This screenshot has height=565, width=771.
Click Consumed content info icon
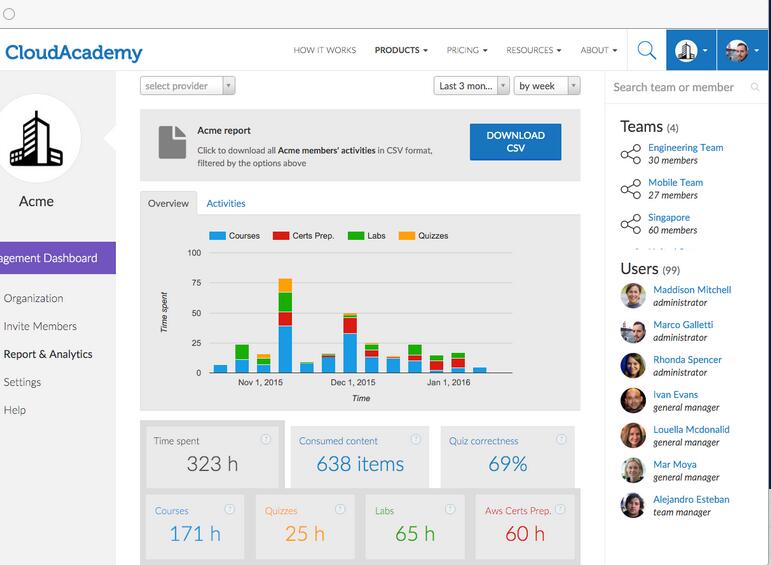click(415, 439)
